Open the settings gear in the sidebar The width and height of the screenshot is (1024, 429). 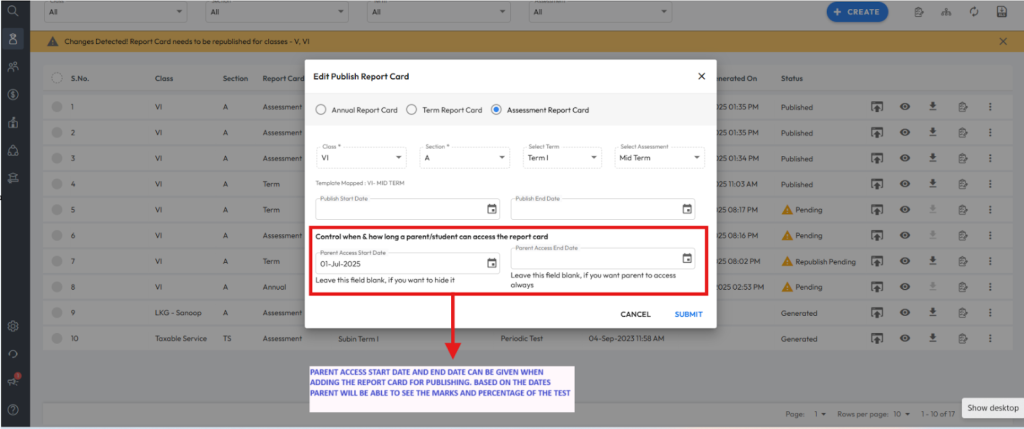(x=12, y=326)
